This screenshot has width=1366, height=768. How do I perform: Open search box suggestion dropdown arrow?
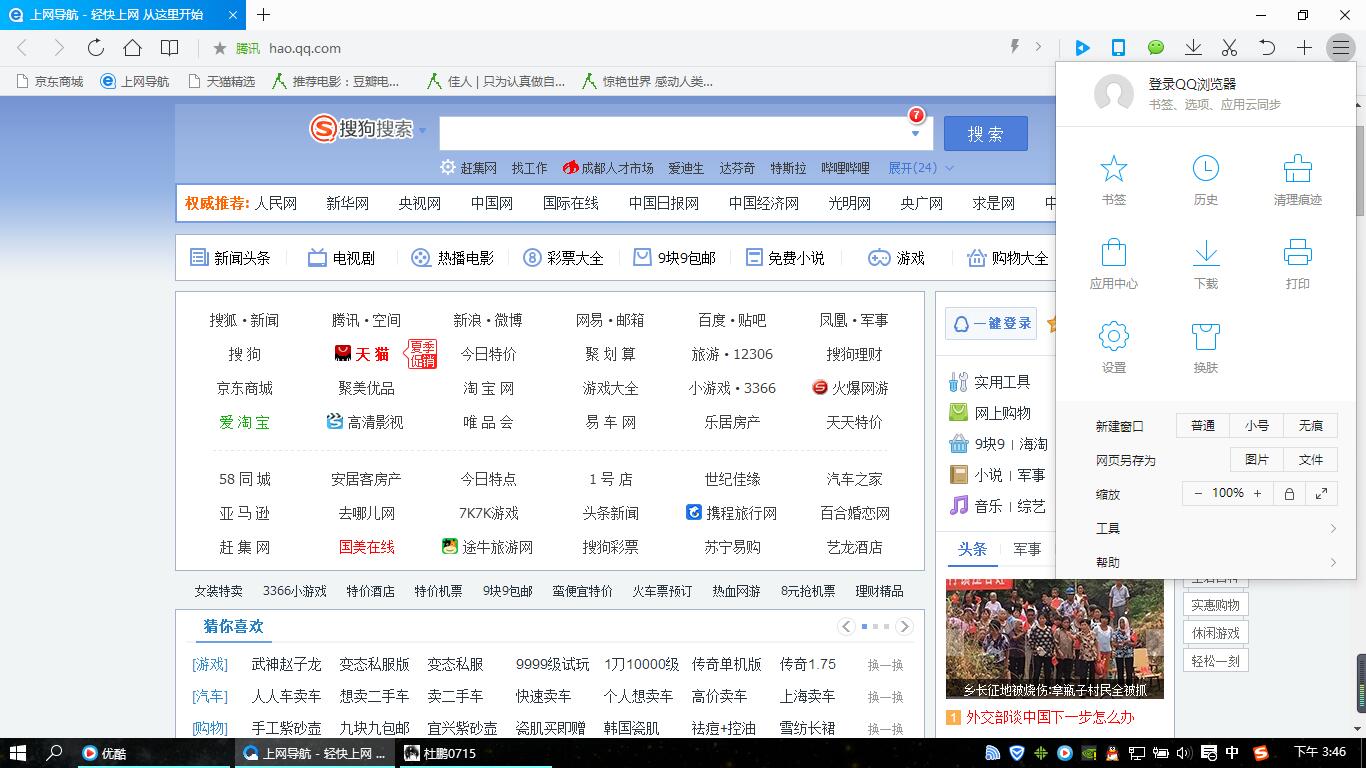point(915,134)
